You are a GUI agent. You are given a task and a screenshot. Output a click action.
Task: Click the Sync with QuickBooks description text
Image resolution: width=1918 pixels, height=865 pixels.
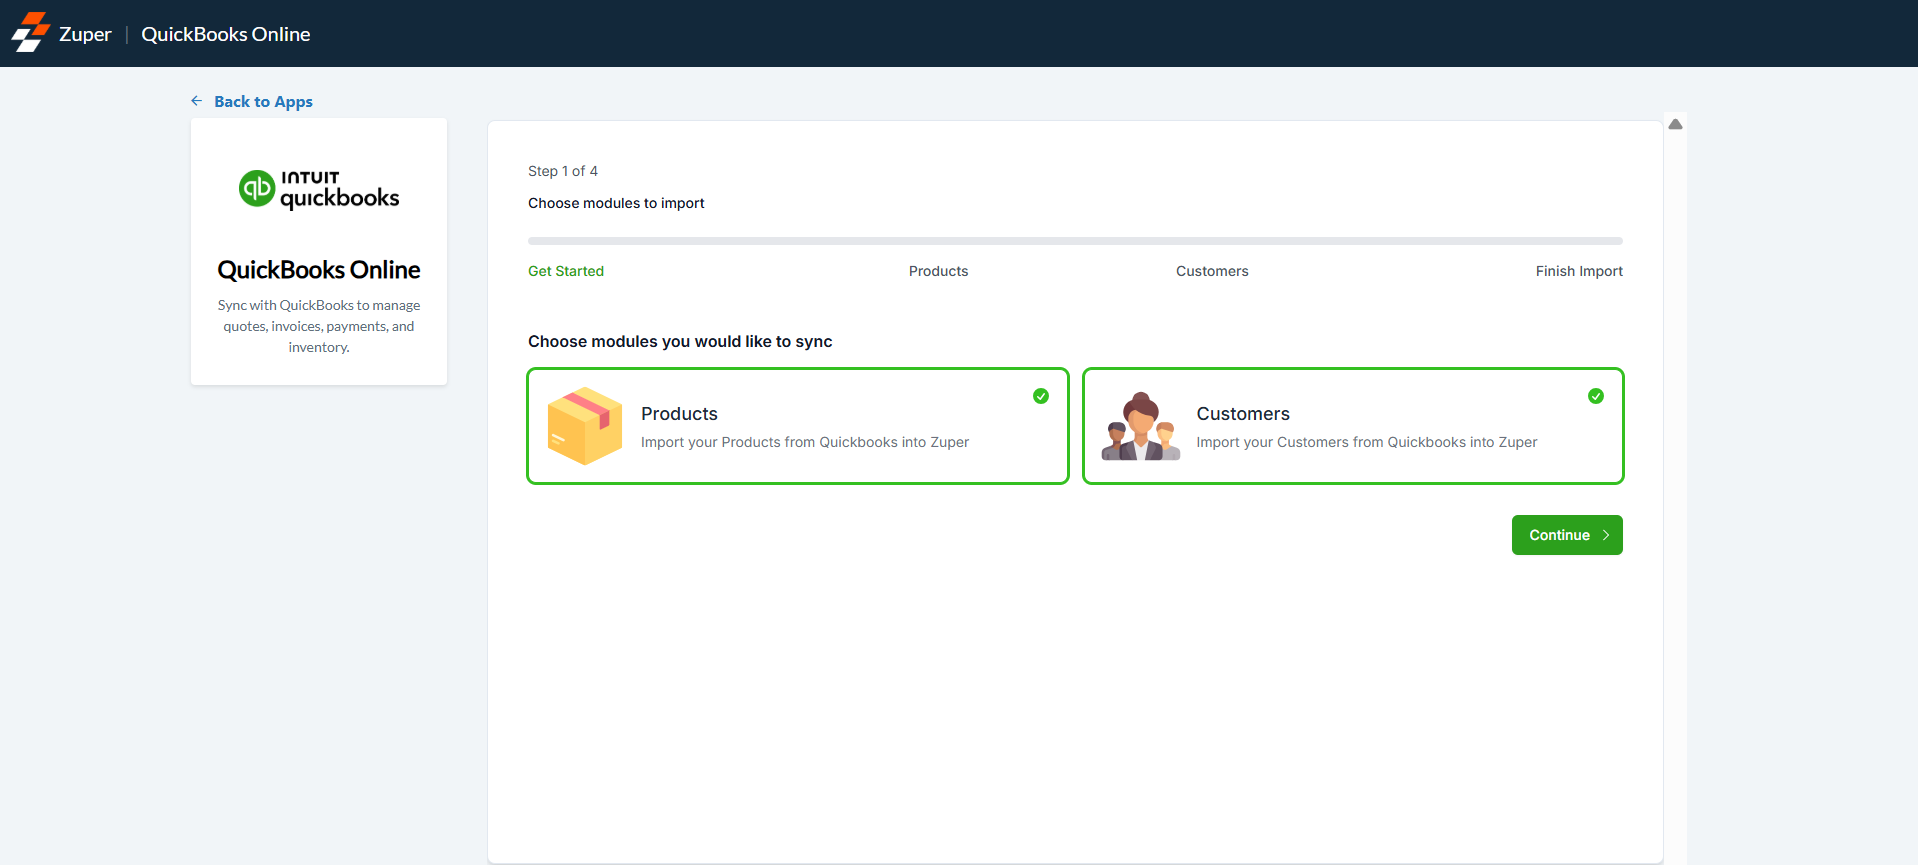point(319,326)
